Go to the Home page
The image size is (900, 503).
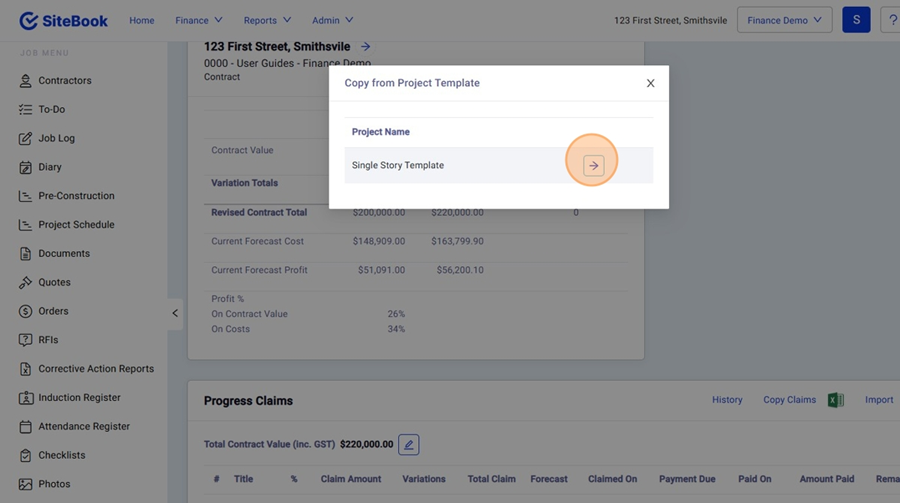click(142, 20)
